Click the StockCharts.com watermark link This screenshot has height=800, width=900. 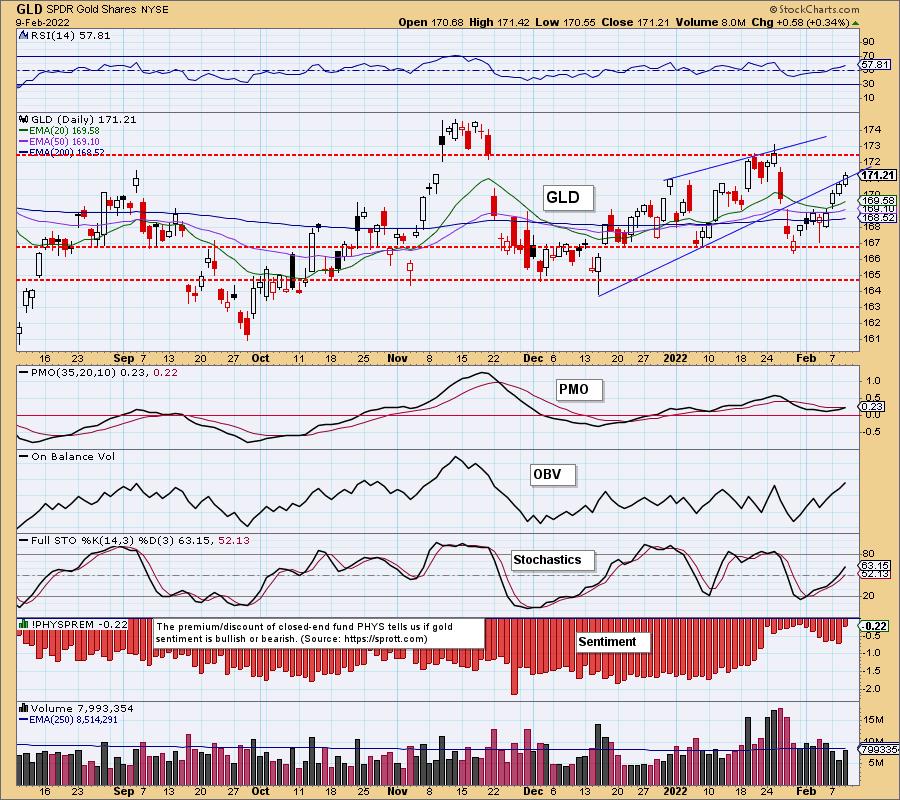point(814,9)
